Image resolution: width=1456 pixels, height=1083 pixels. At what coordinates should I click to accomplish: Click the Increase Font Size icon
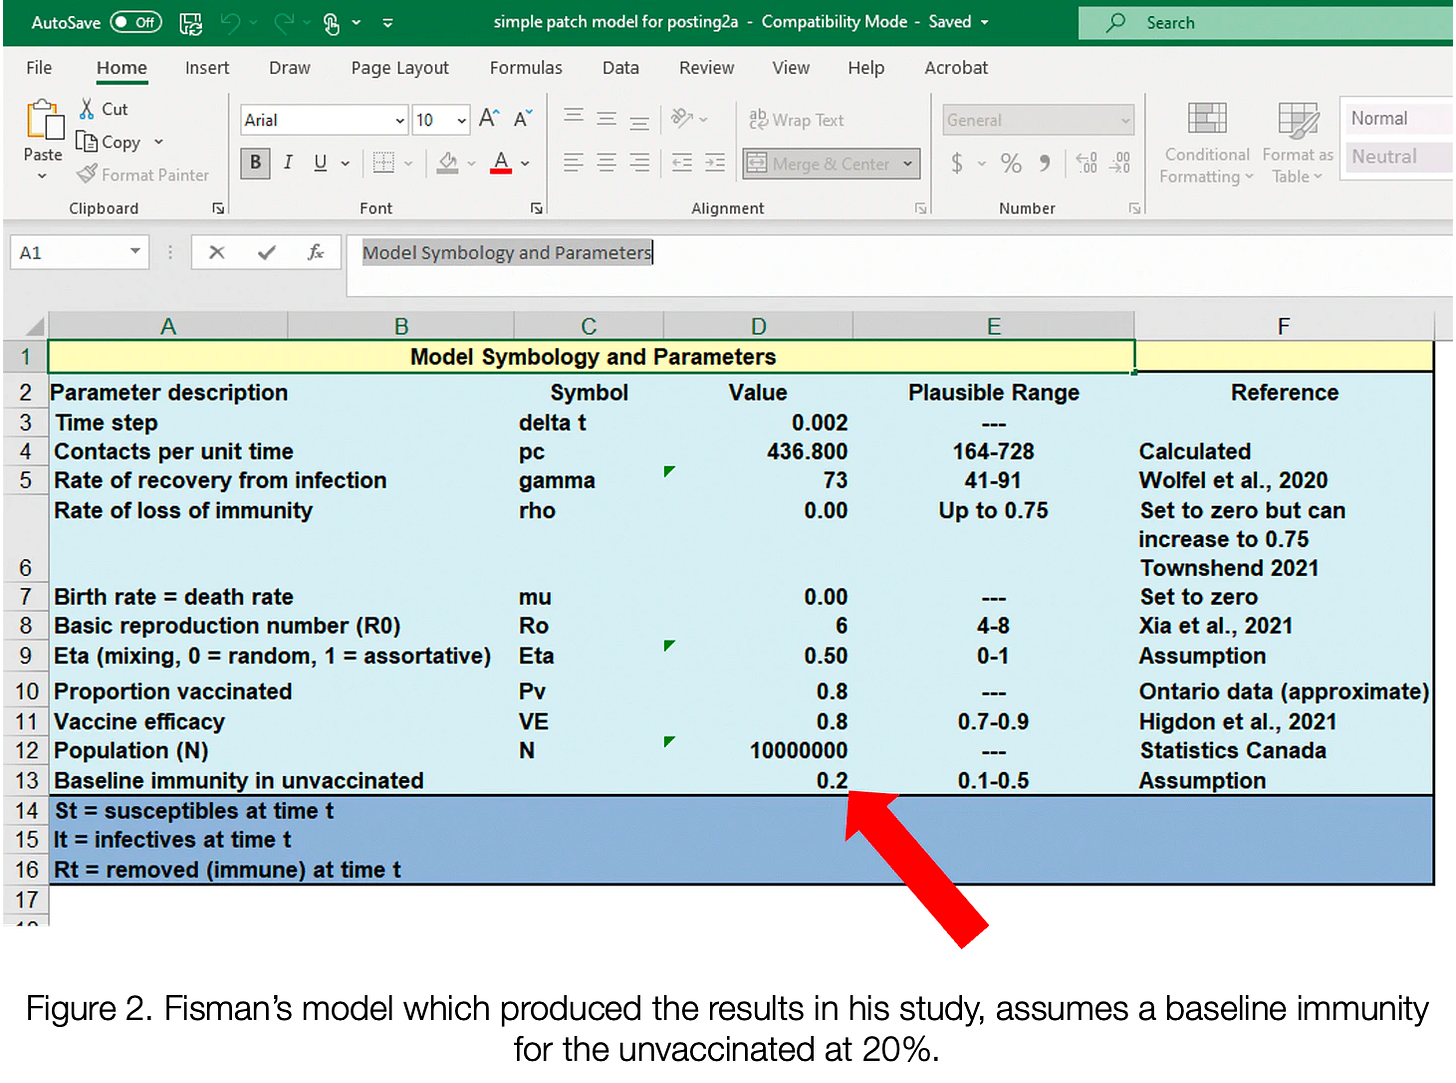[488, 119]
